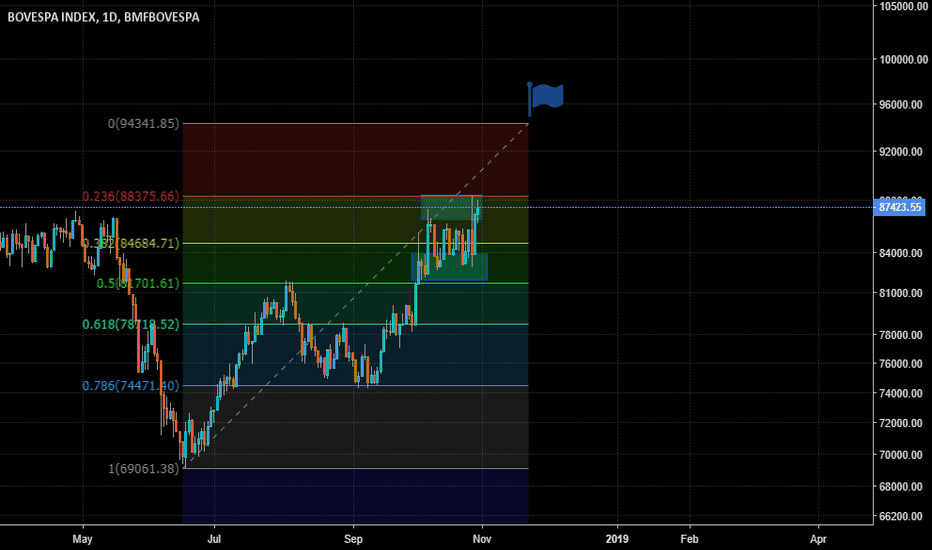Click the current price label 87423.55
The image size is (932, 550).
(900, 208)
